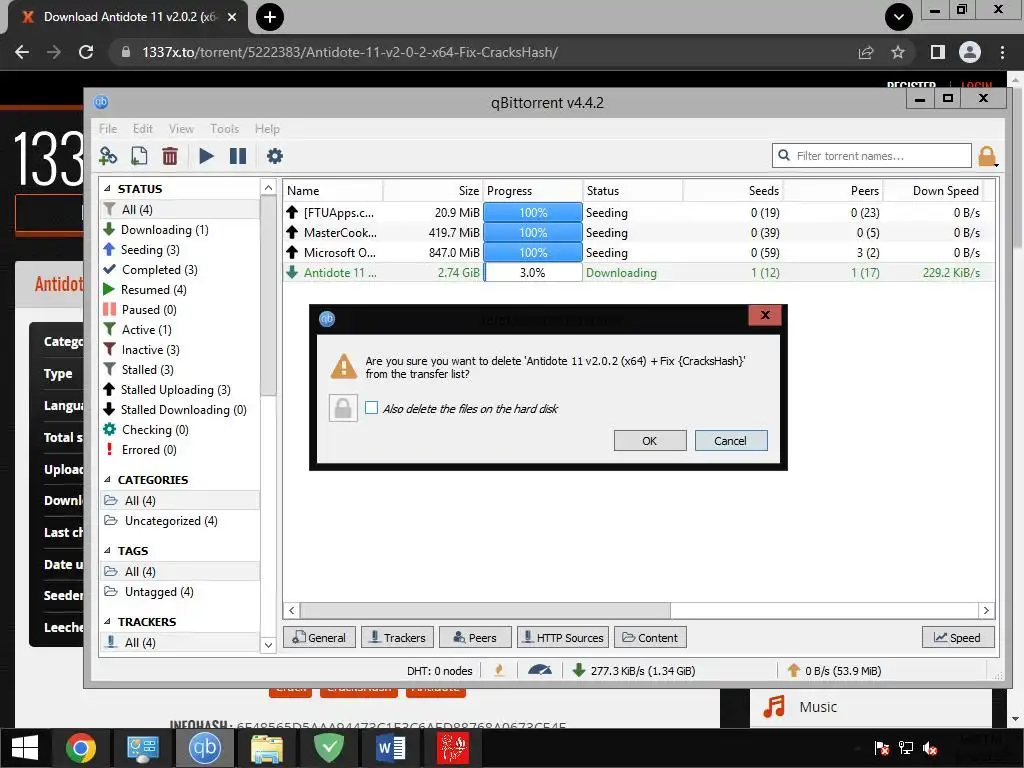The width and height of the screenshot is (1024, 768).
Task: Click the Speed button
Action: pos(958,637)
